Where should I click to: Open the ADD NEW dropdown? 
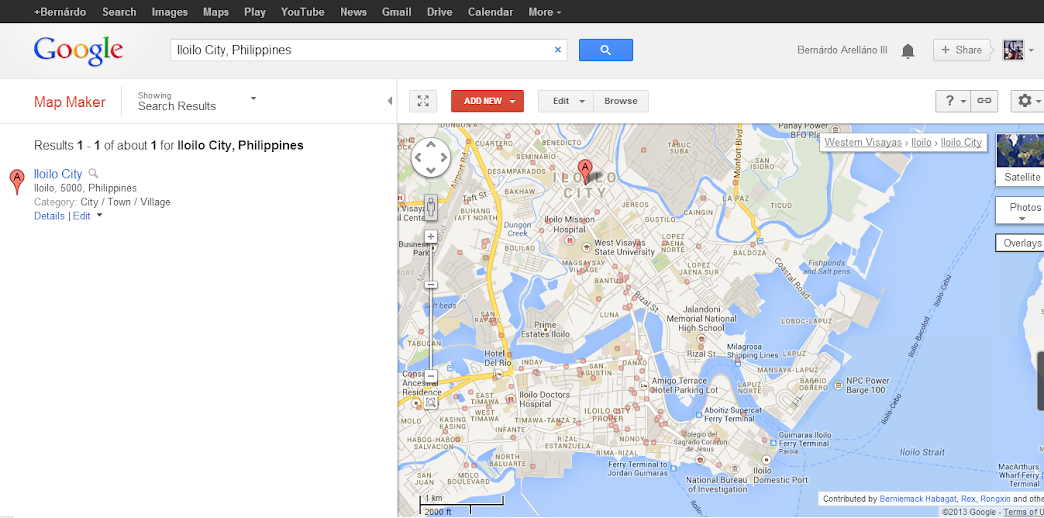point(487,101)
